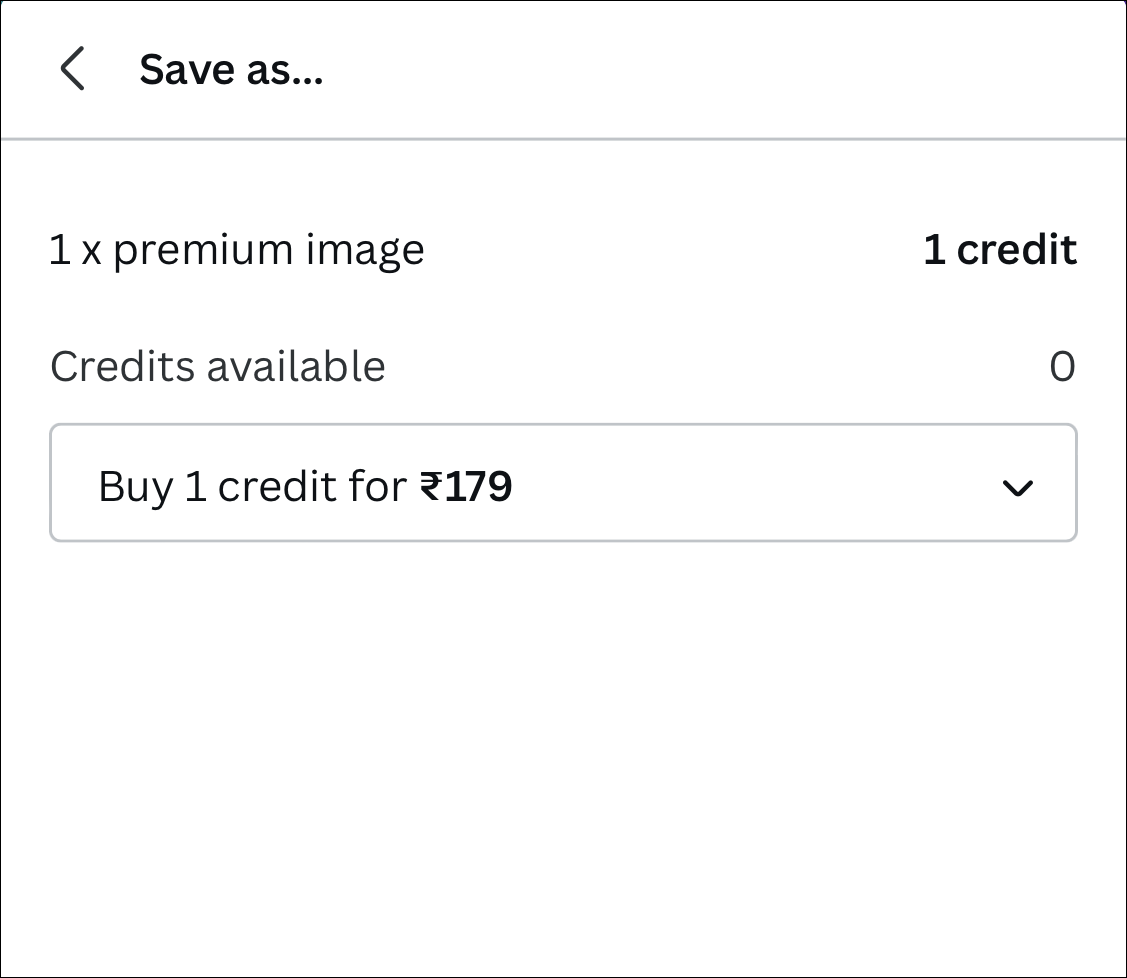
Task: Select the left-pointing navigation arrow
Action: point(71,69)
